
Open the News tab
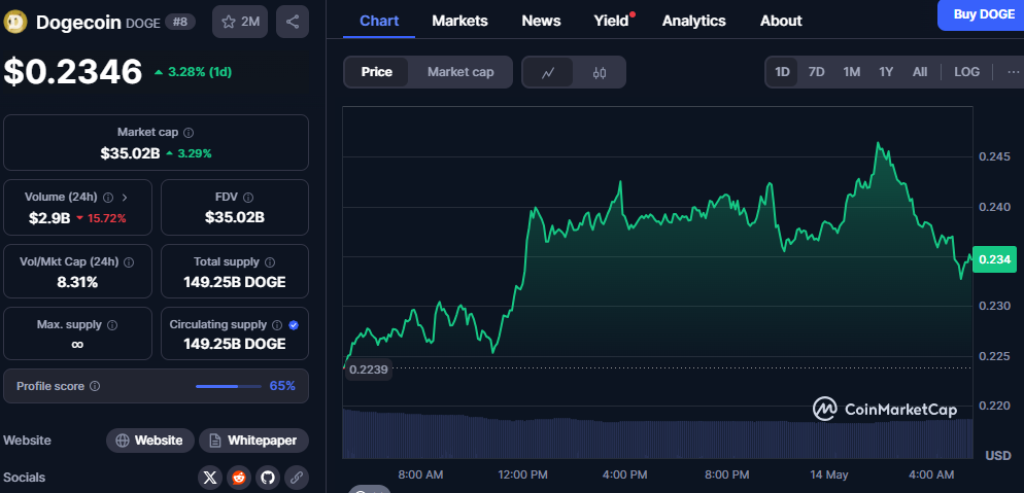(541, 21)
